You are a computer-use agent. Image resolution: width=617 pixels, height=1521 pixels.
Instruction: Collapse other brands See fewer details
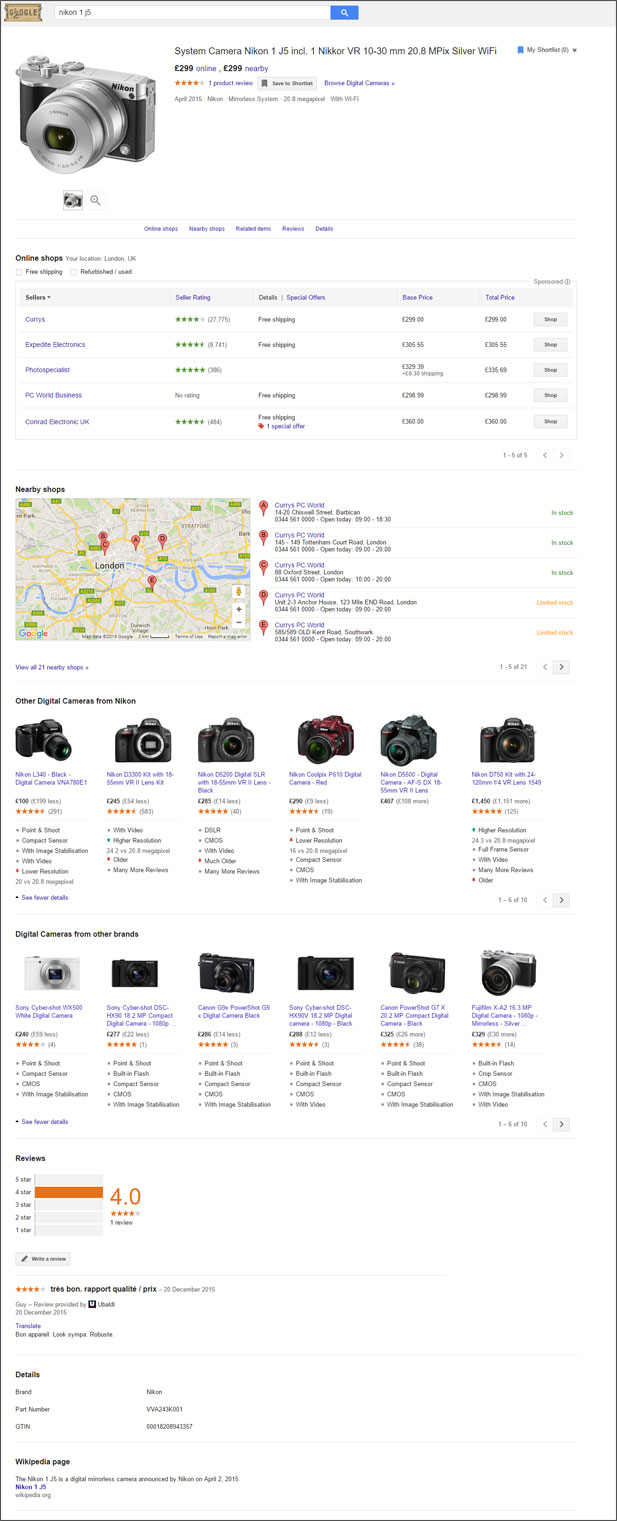44,1122
